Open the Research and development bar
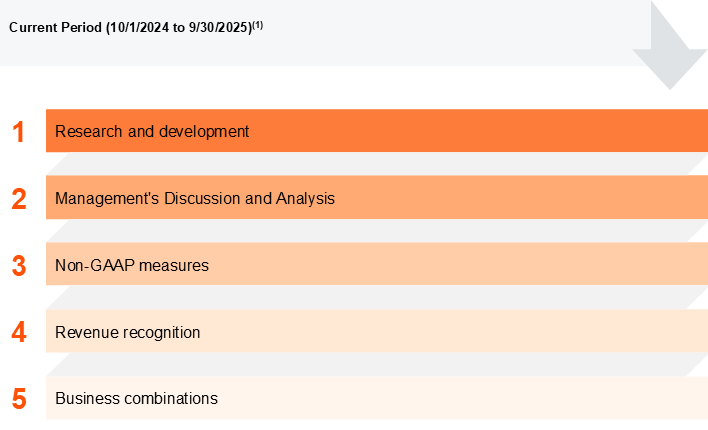 (x=376, y=131)
